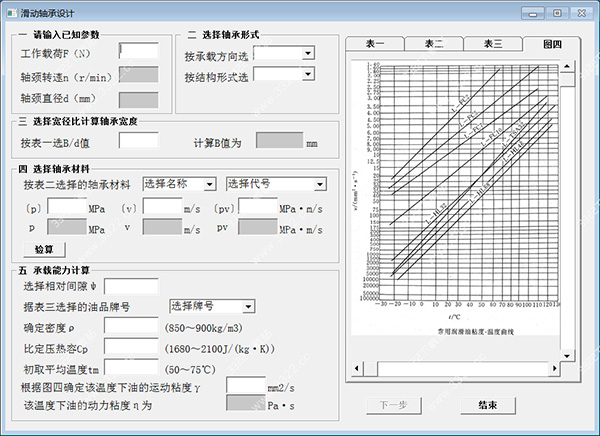
Task: Click the 下一步 button
Action: click(393, 405)
